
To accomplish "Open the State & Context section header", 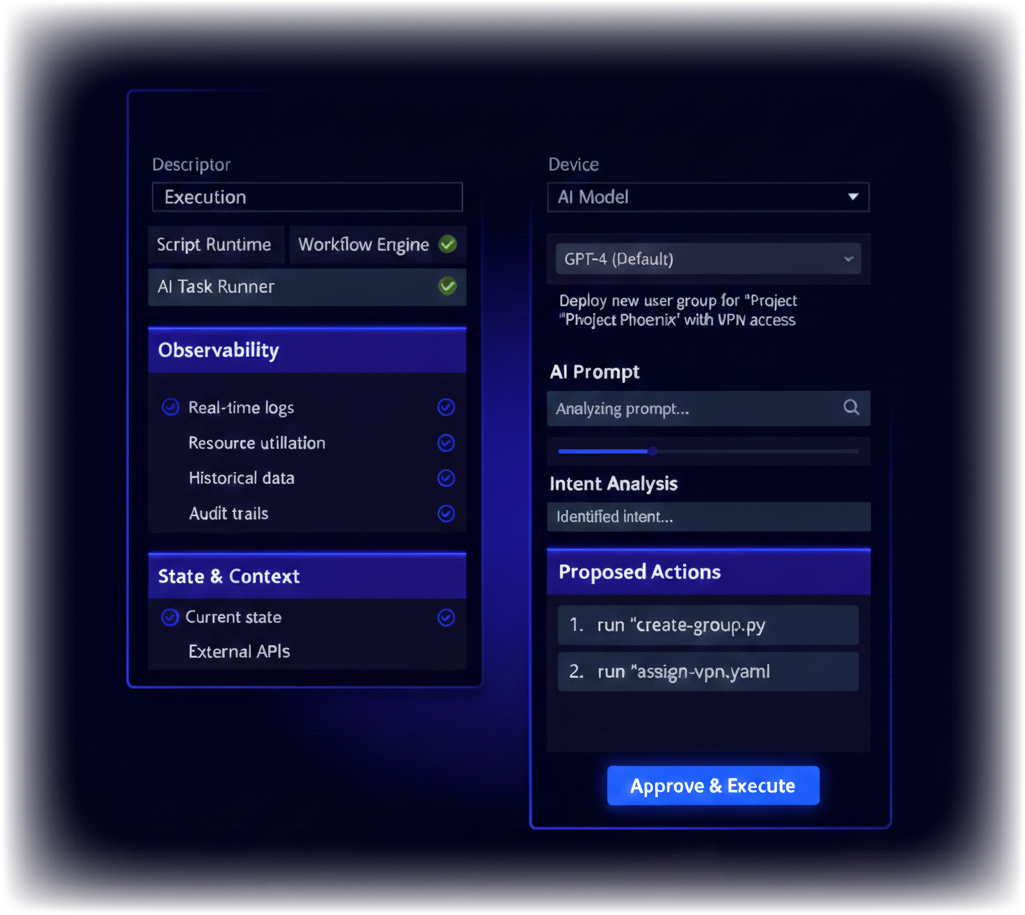I will coord(307,577).
